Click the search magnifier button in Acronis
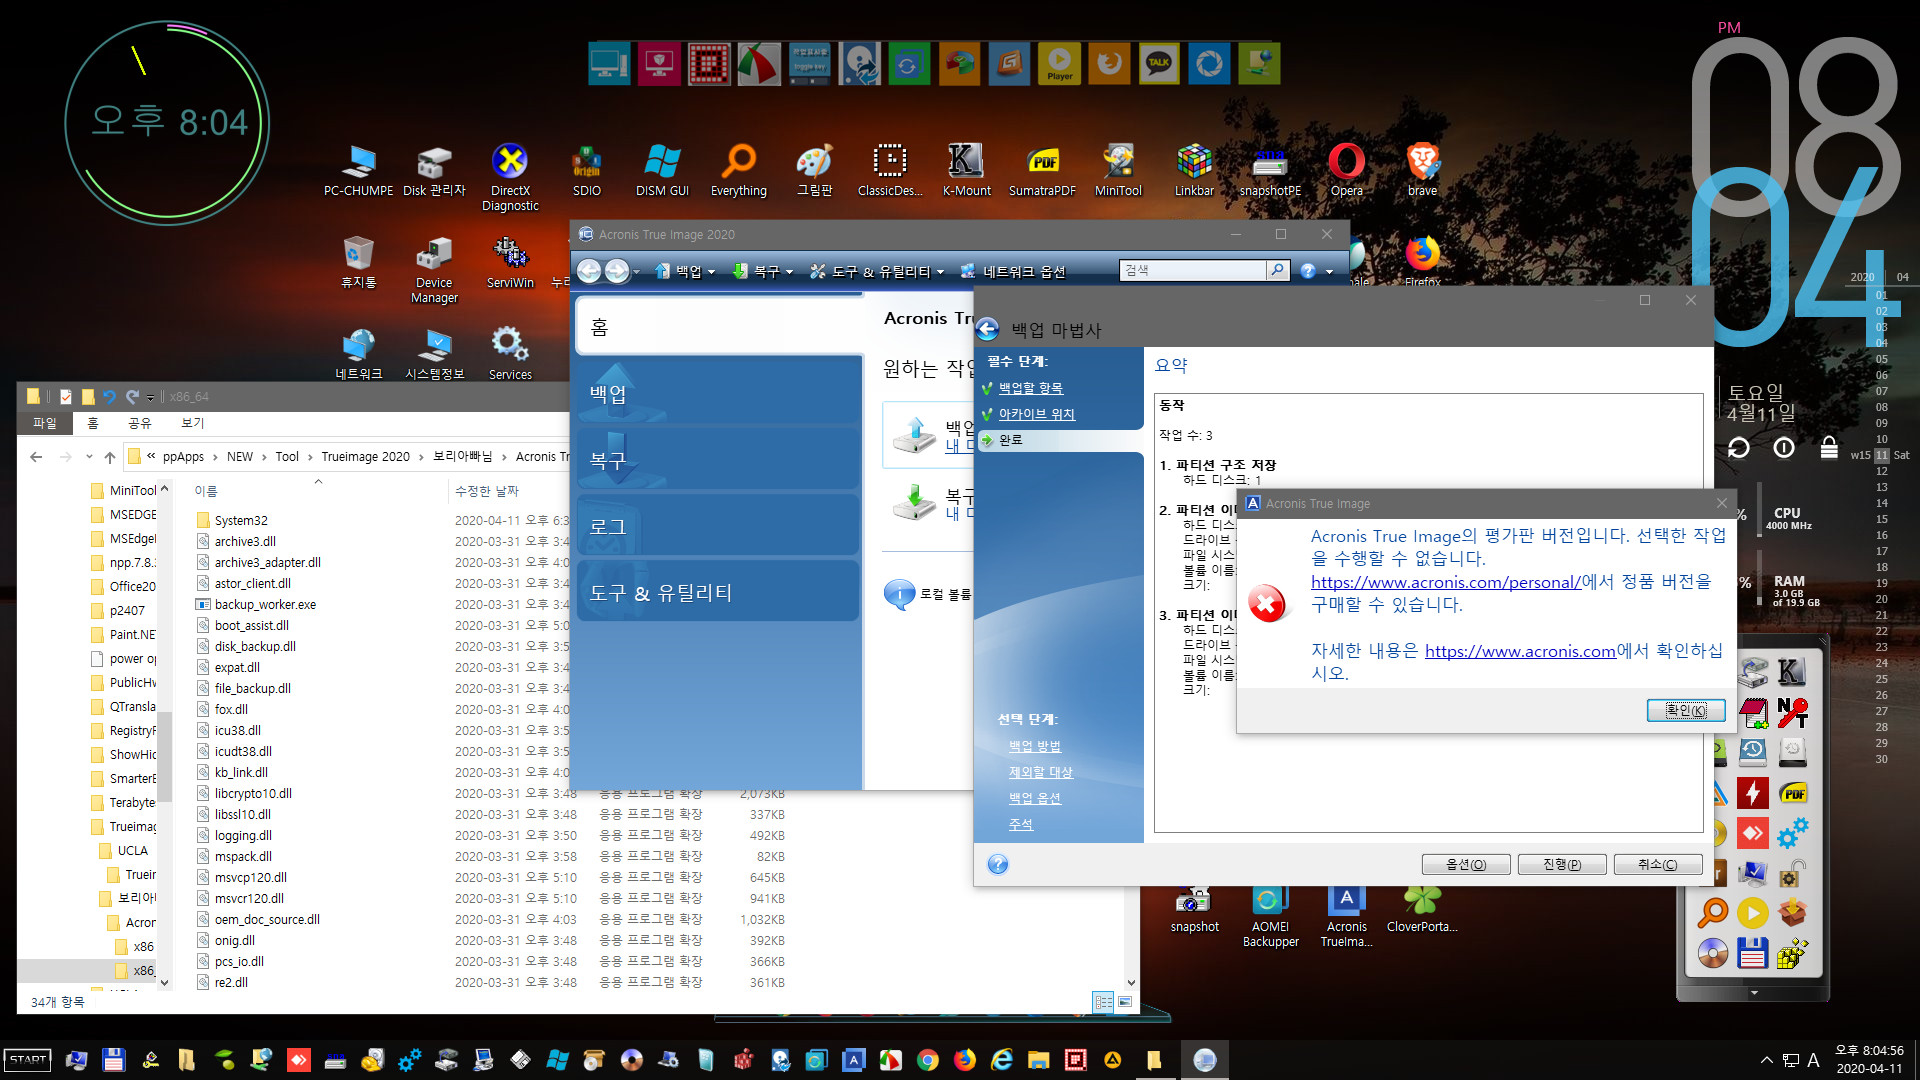This screenshot has height=1080, width=1920. [1277, 270]
